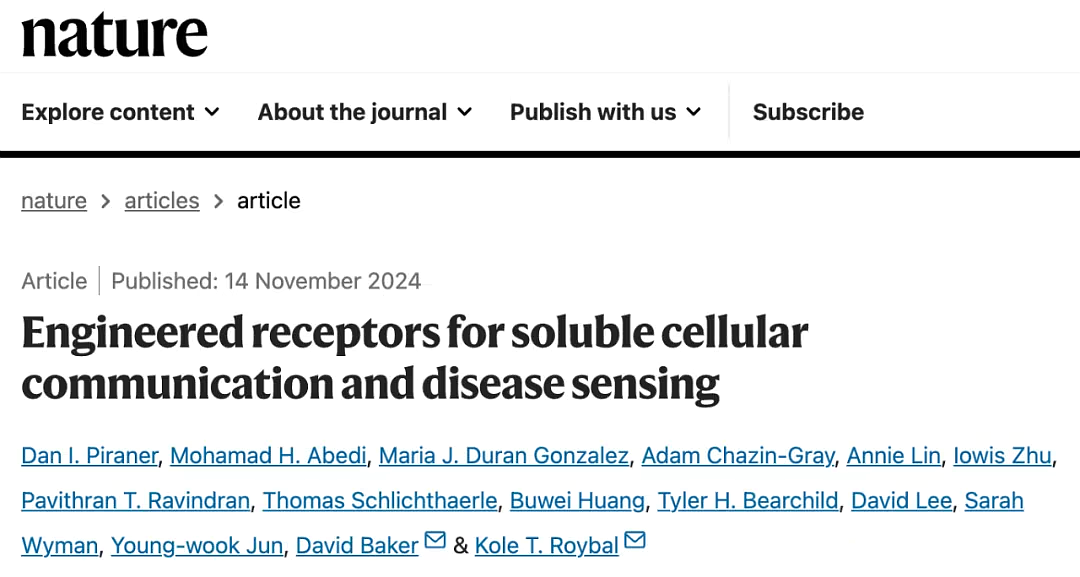
Task: Click the Subscribe link
Action: (808, 112)
